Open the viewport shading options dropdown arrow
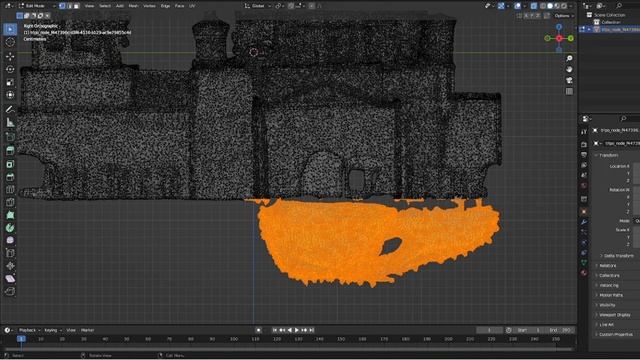 click(571, 6)
